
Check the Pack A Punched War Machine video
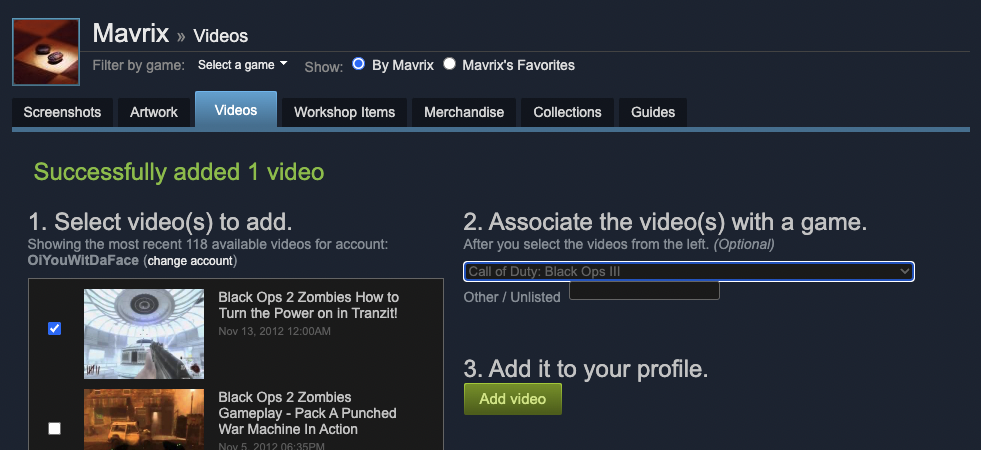(54, 429)
